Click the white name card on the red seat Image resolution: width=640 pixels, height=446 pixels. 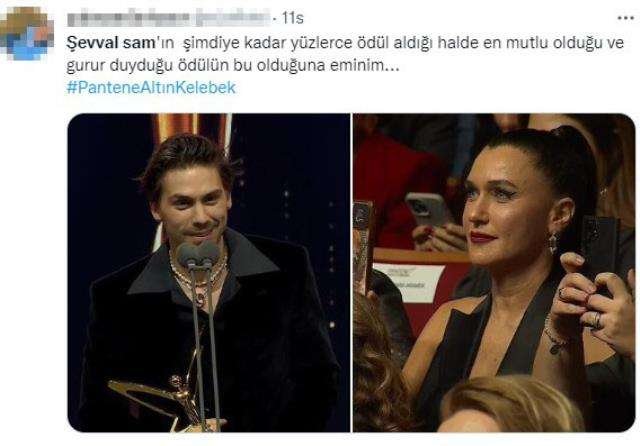pos(409,283)
